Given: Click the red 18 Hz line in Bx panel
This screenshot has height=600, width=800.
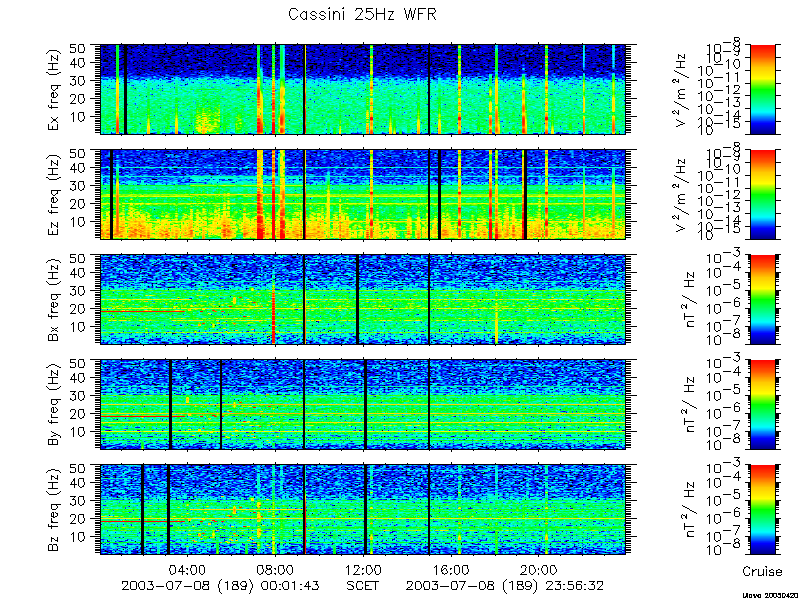Looking at the screenshot, I should 142,311.
